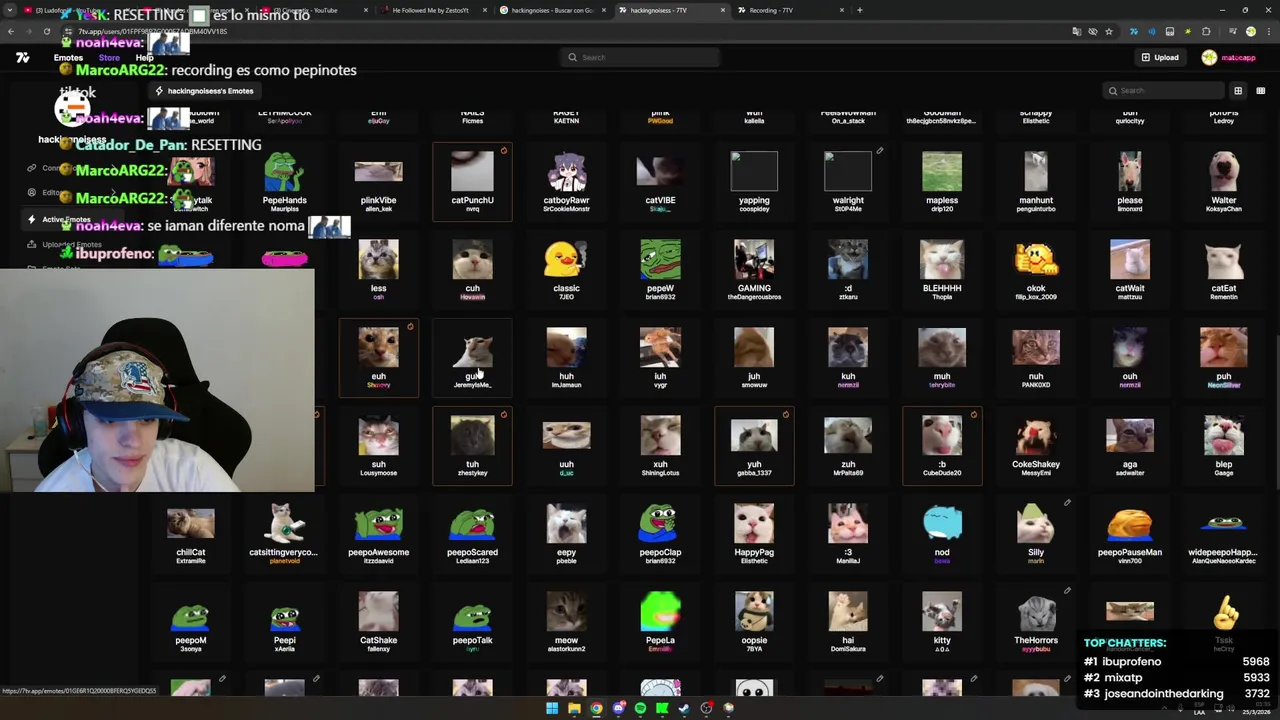Open the CokeShakey emote
This screenshot has height=720, width=1280.
[1036, 444]
